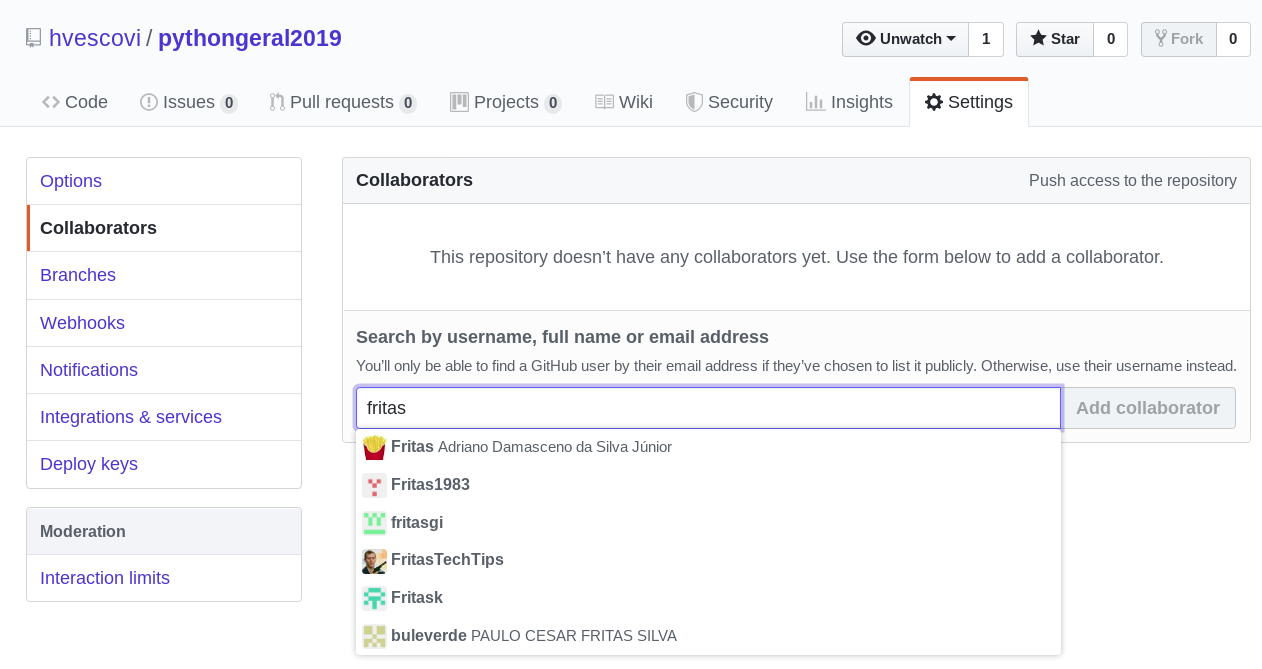Click the eye icon on Unwatch button
This screenshot has height=669, width=1262.
pos(866,39)
